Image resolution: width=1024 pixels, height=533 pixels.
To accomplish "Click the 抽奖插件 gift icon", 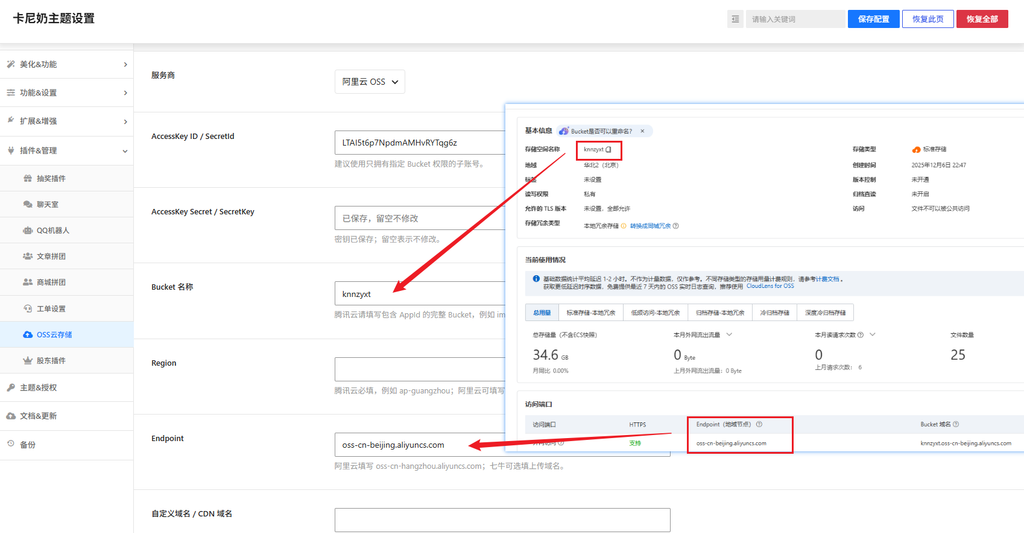I will pos(27,178).
